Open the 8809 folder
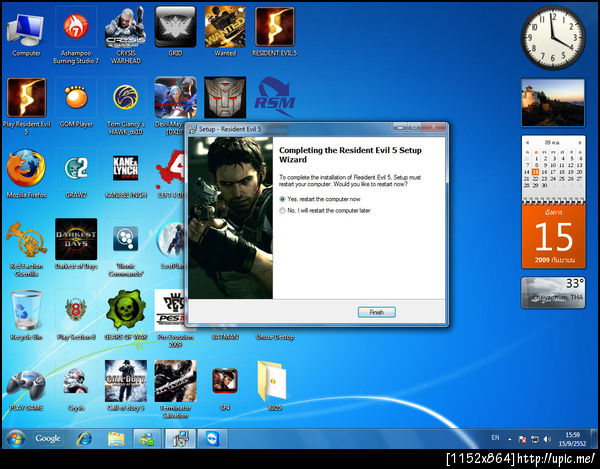 pyautogui.click(x=274, y=386)
